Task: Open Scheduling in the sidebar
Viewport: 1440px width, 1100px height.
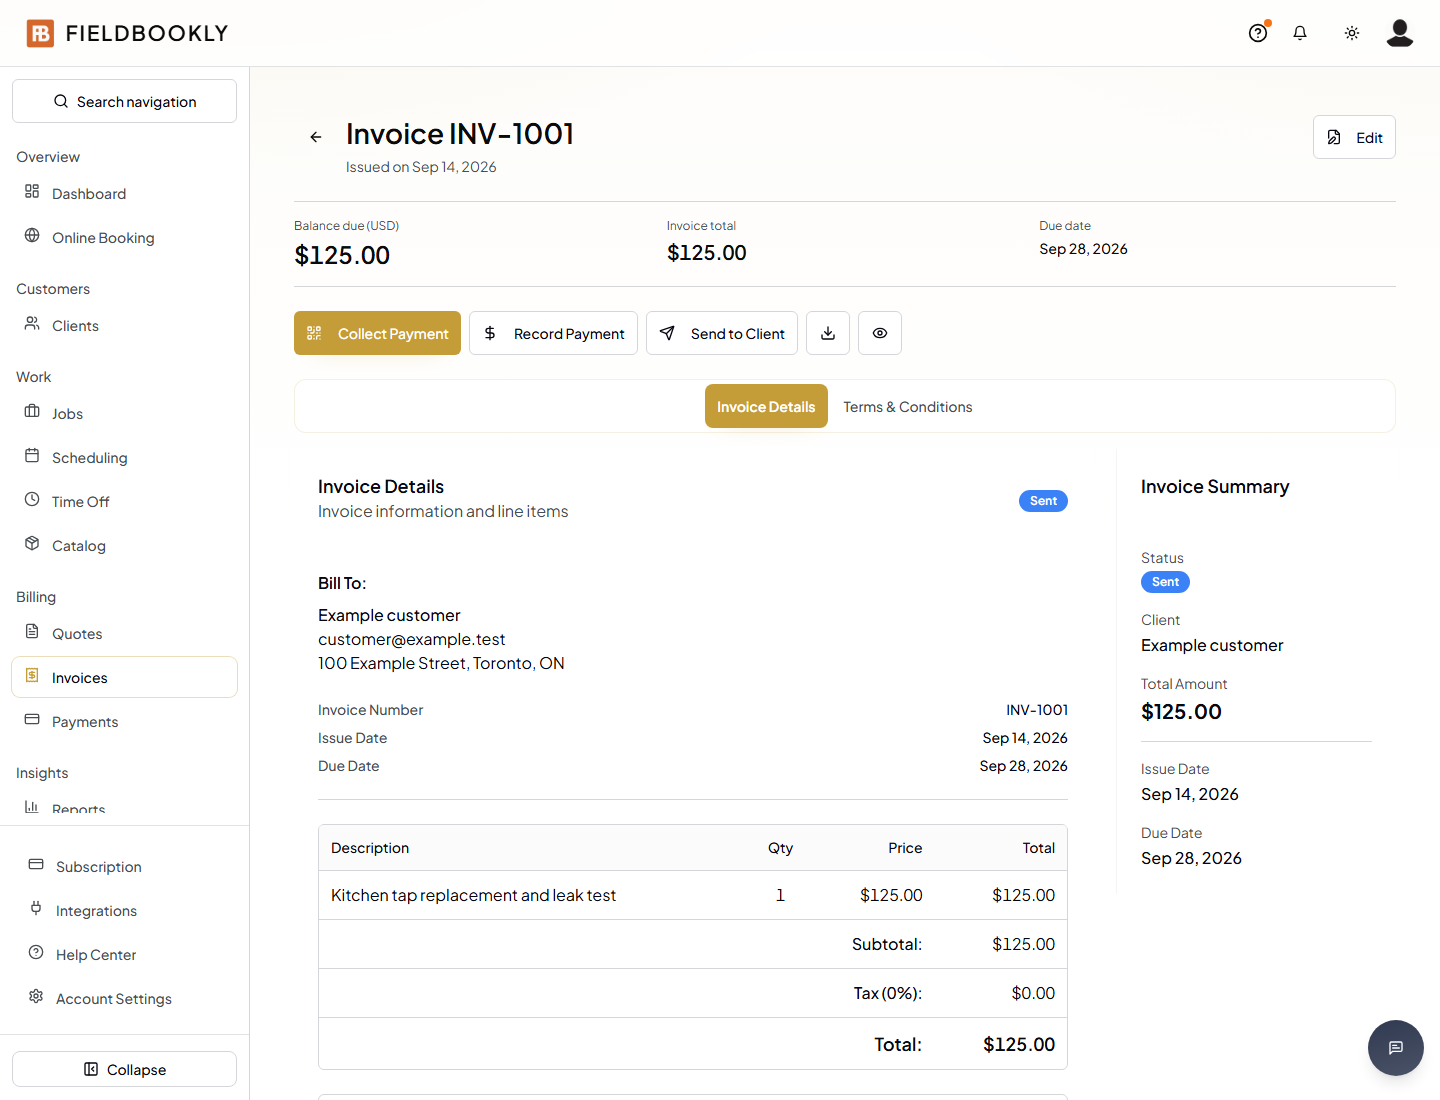Action: tap(124, 457)
